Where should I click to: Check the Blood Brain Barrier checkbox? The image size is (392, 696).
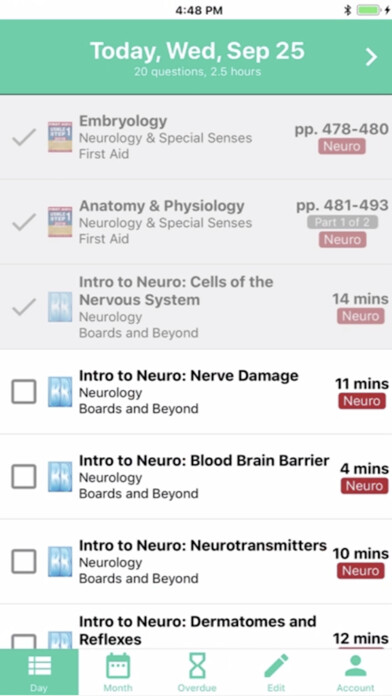pos(24,477)
